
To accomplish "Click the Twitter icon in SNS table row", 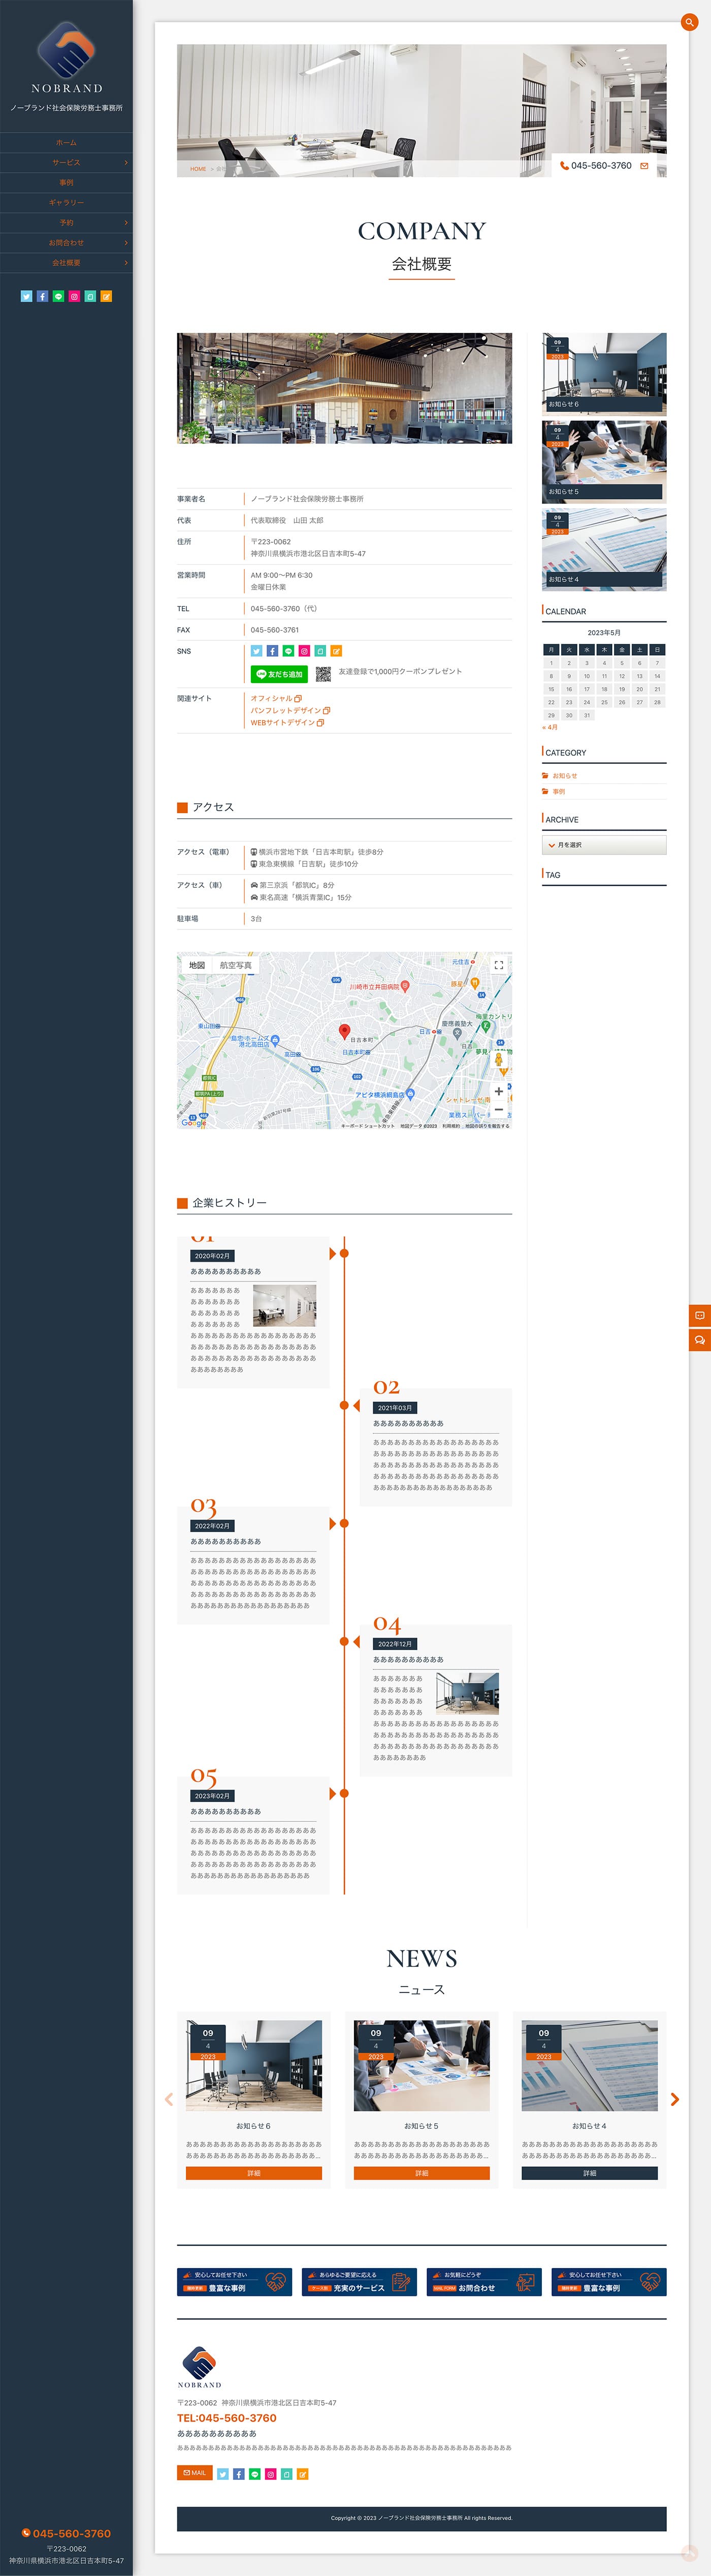I will click(256, 651).
